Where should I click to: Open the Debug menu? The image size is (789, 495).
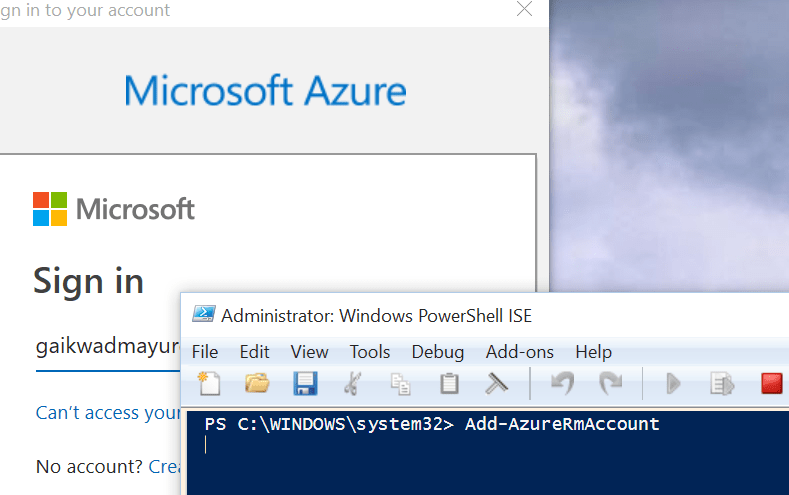pyautogui.click(x=438, y=352)
